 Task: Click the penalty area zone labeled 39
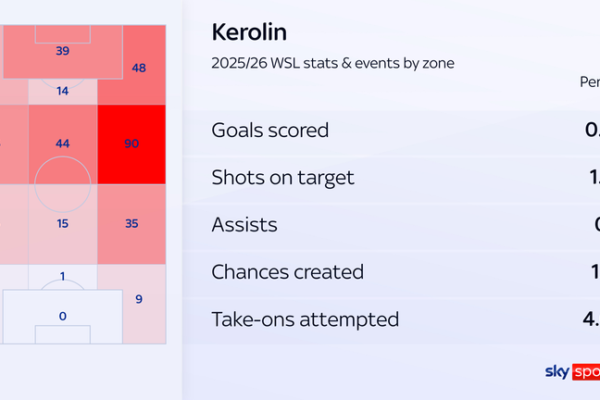click(63, 52)
